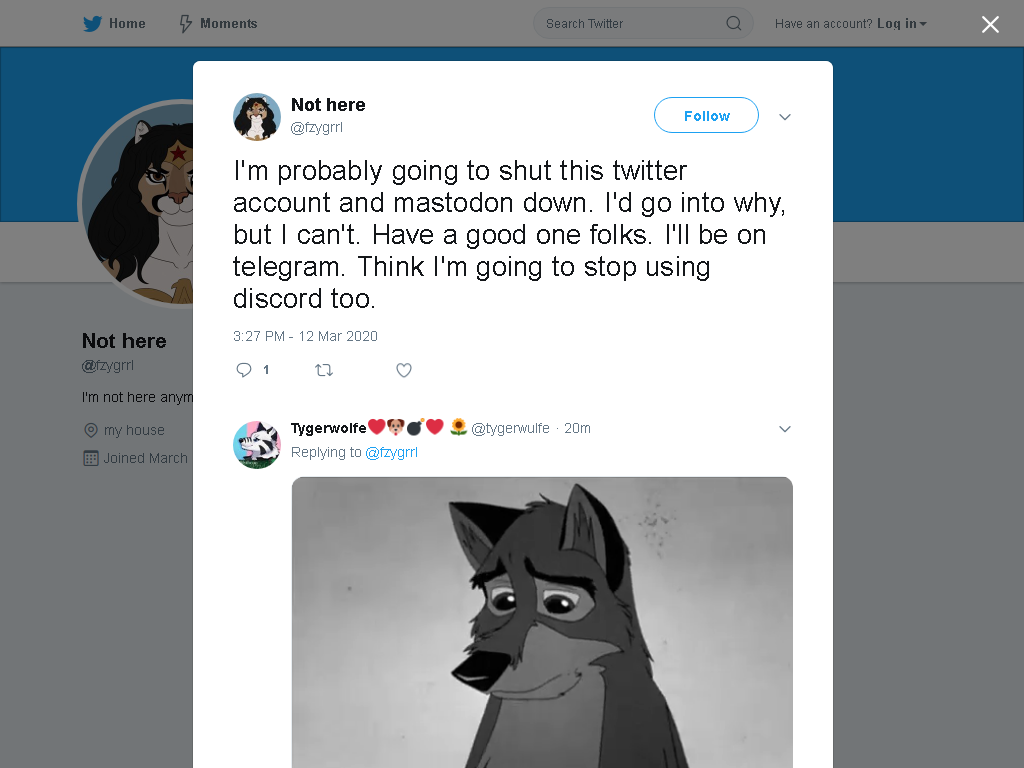This screenshot has height=768, width=1024.
Task: Reply using the speech bubble icon
Action: click(244, 370)
